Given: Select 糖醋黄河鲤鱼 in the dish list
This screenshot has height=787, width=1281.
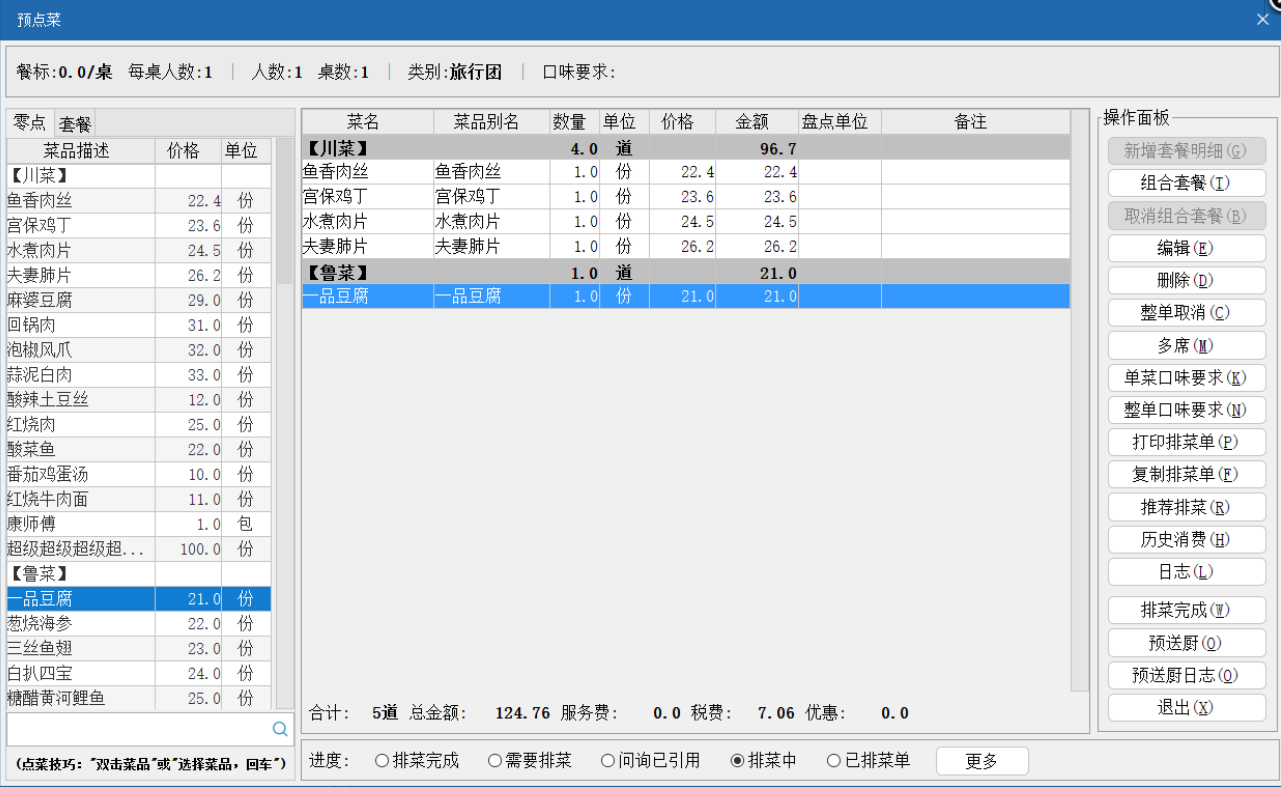Looking at the screenshot, I should [139, 698].
